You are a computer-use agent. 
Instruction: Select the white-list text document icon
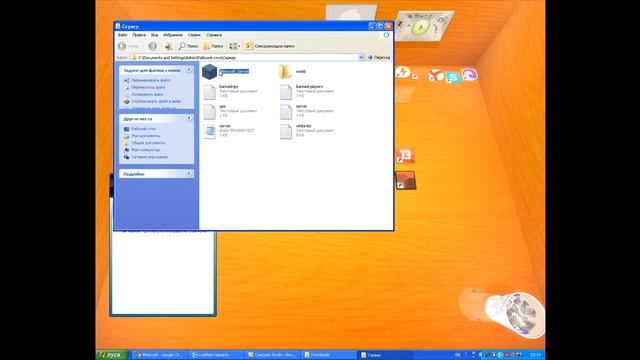click(x=286, y=131)
